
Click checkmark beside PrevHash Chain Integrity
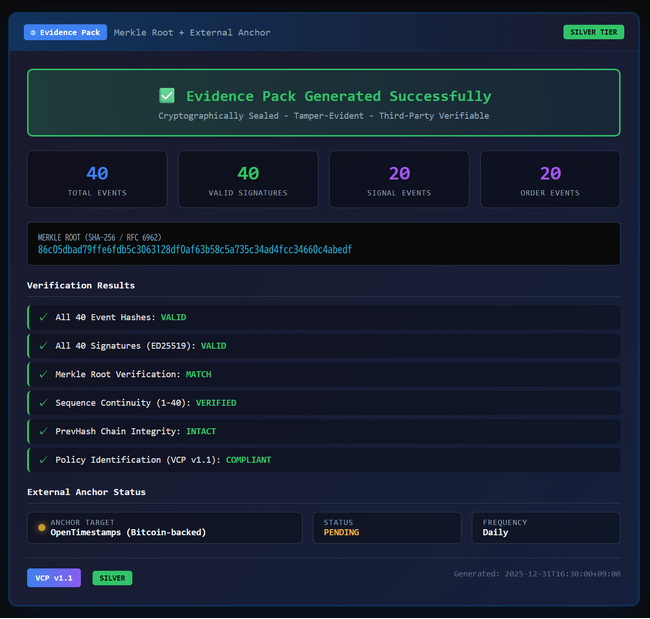[43, 431]
